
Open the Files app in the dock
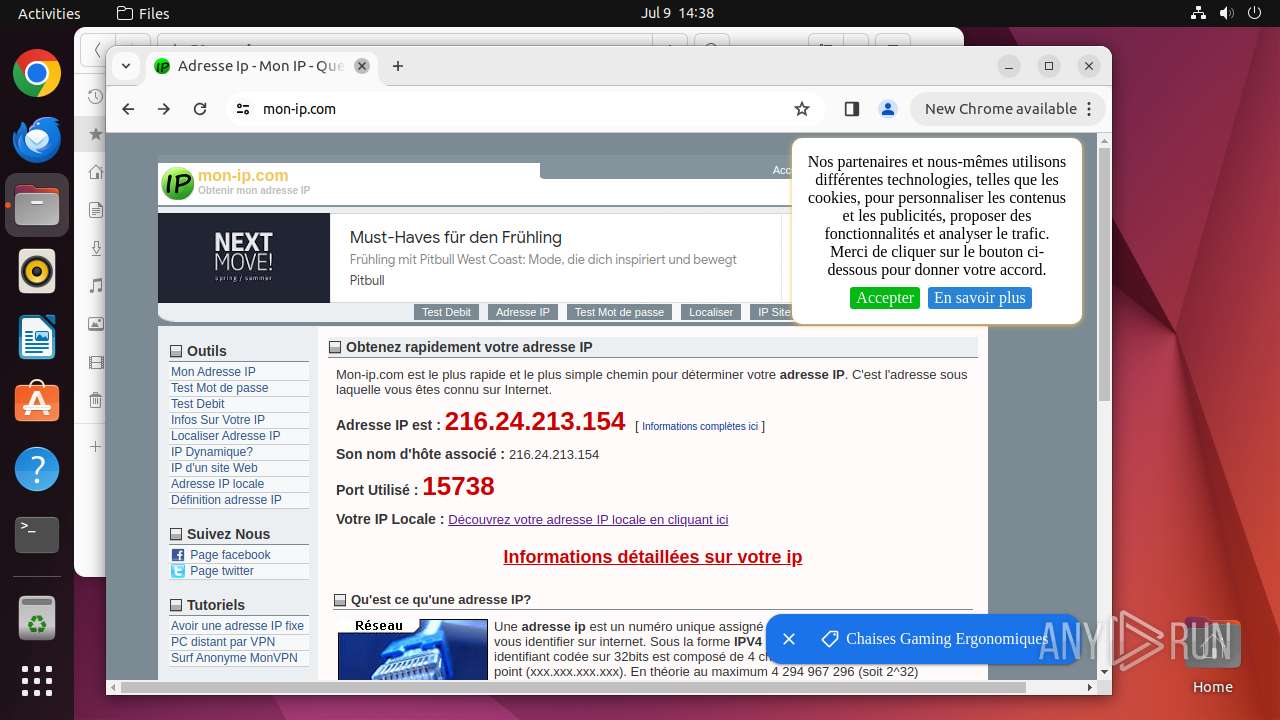click(x=37, y=206)
